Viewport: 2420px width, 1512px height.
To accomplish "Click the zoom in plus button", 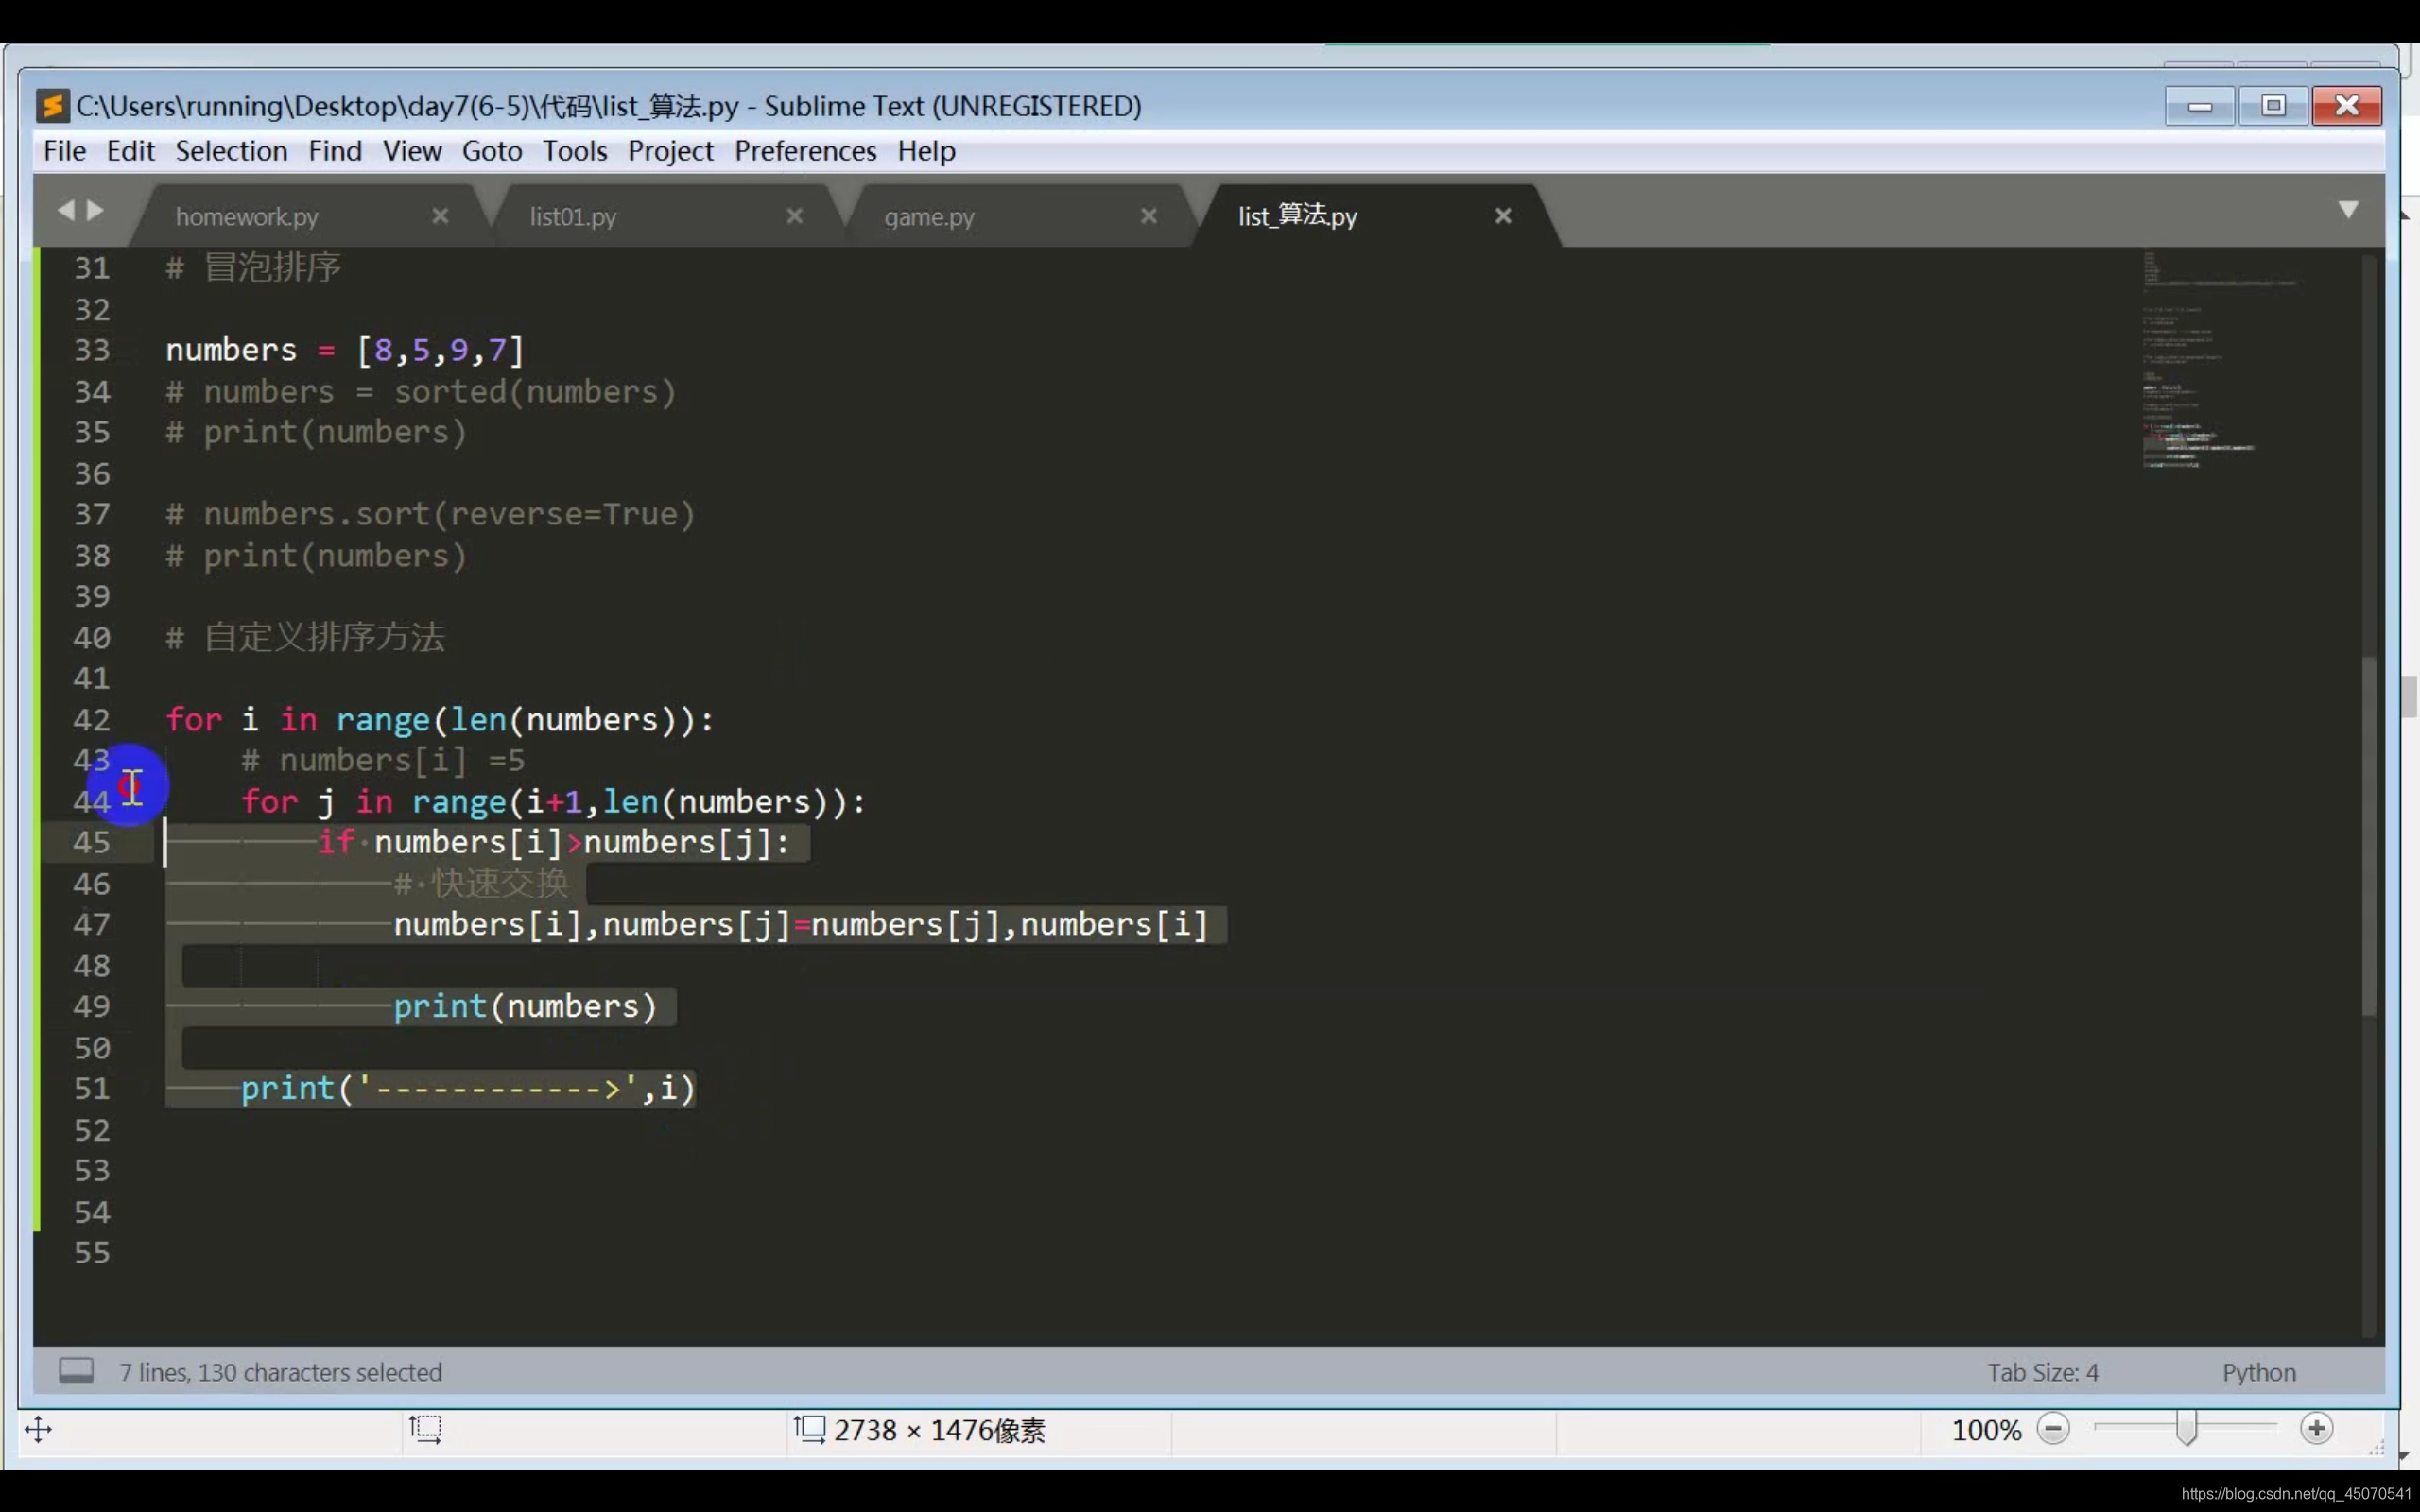I will [x=2316, y=1429].
